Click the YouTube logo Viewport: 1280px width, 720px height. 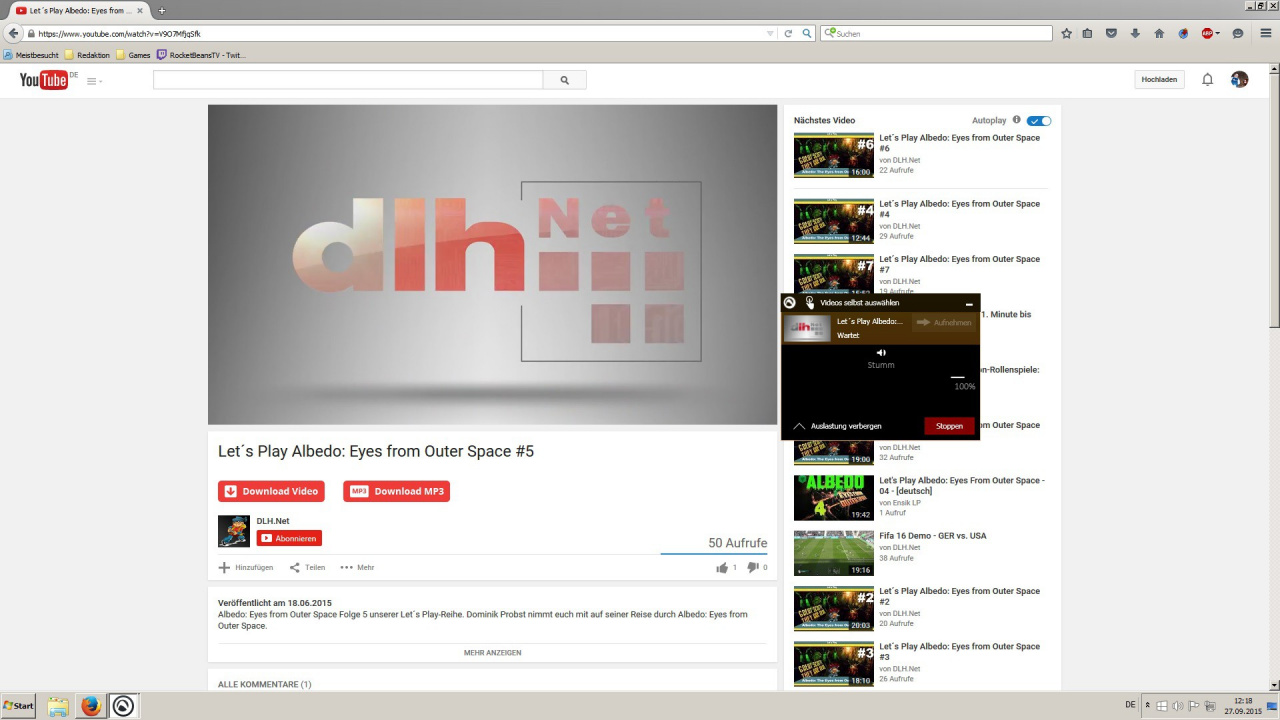[x=44, y=80]
